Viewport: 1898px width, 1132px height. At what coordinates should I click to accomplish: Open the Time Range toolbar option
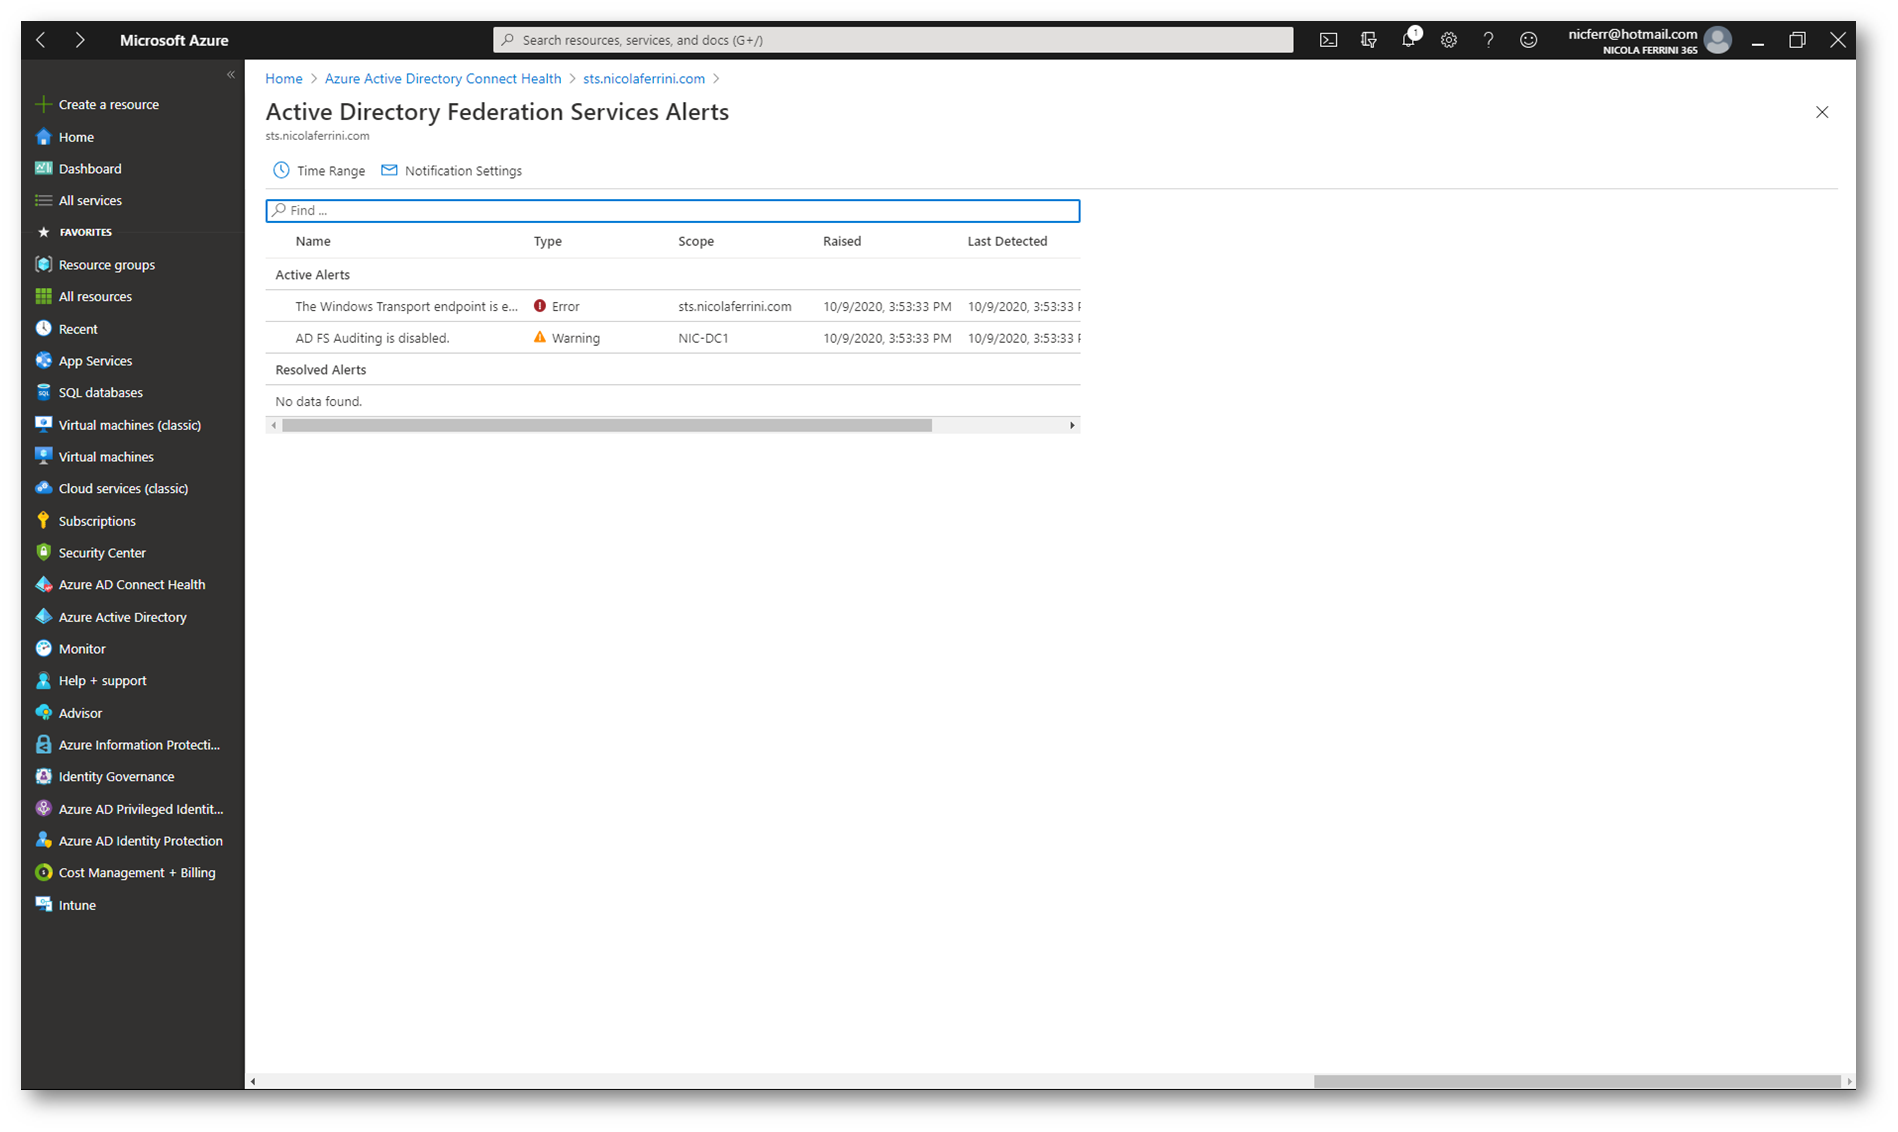320,171
